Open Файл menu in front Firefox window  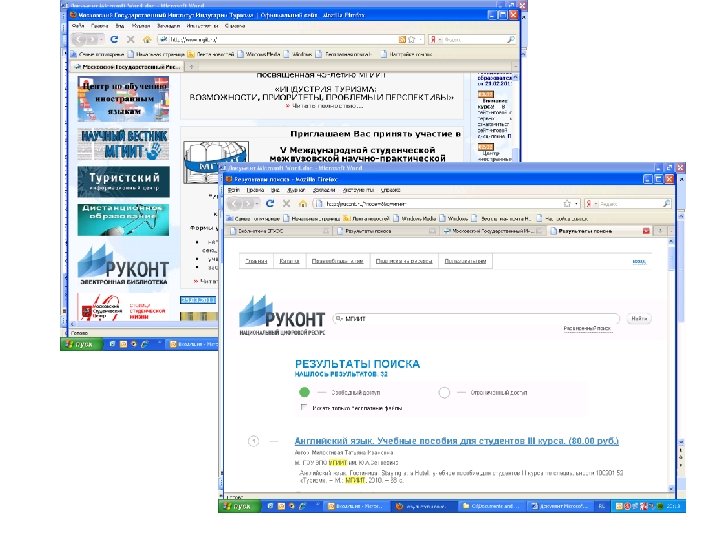click(x=234, y=190)
